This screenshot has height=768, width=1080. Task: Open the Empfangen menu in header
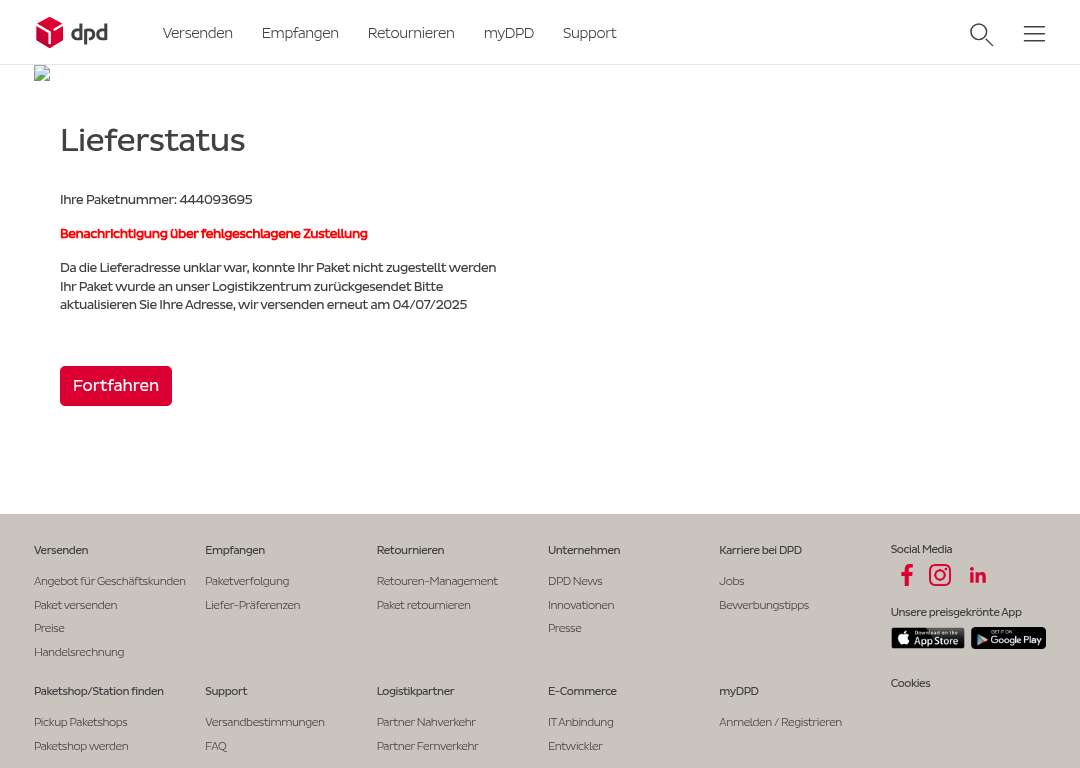(x=300, y=33)
